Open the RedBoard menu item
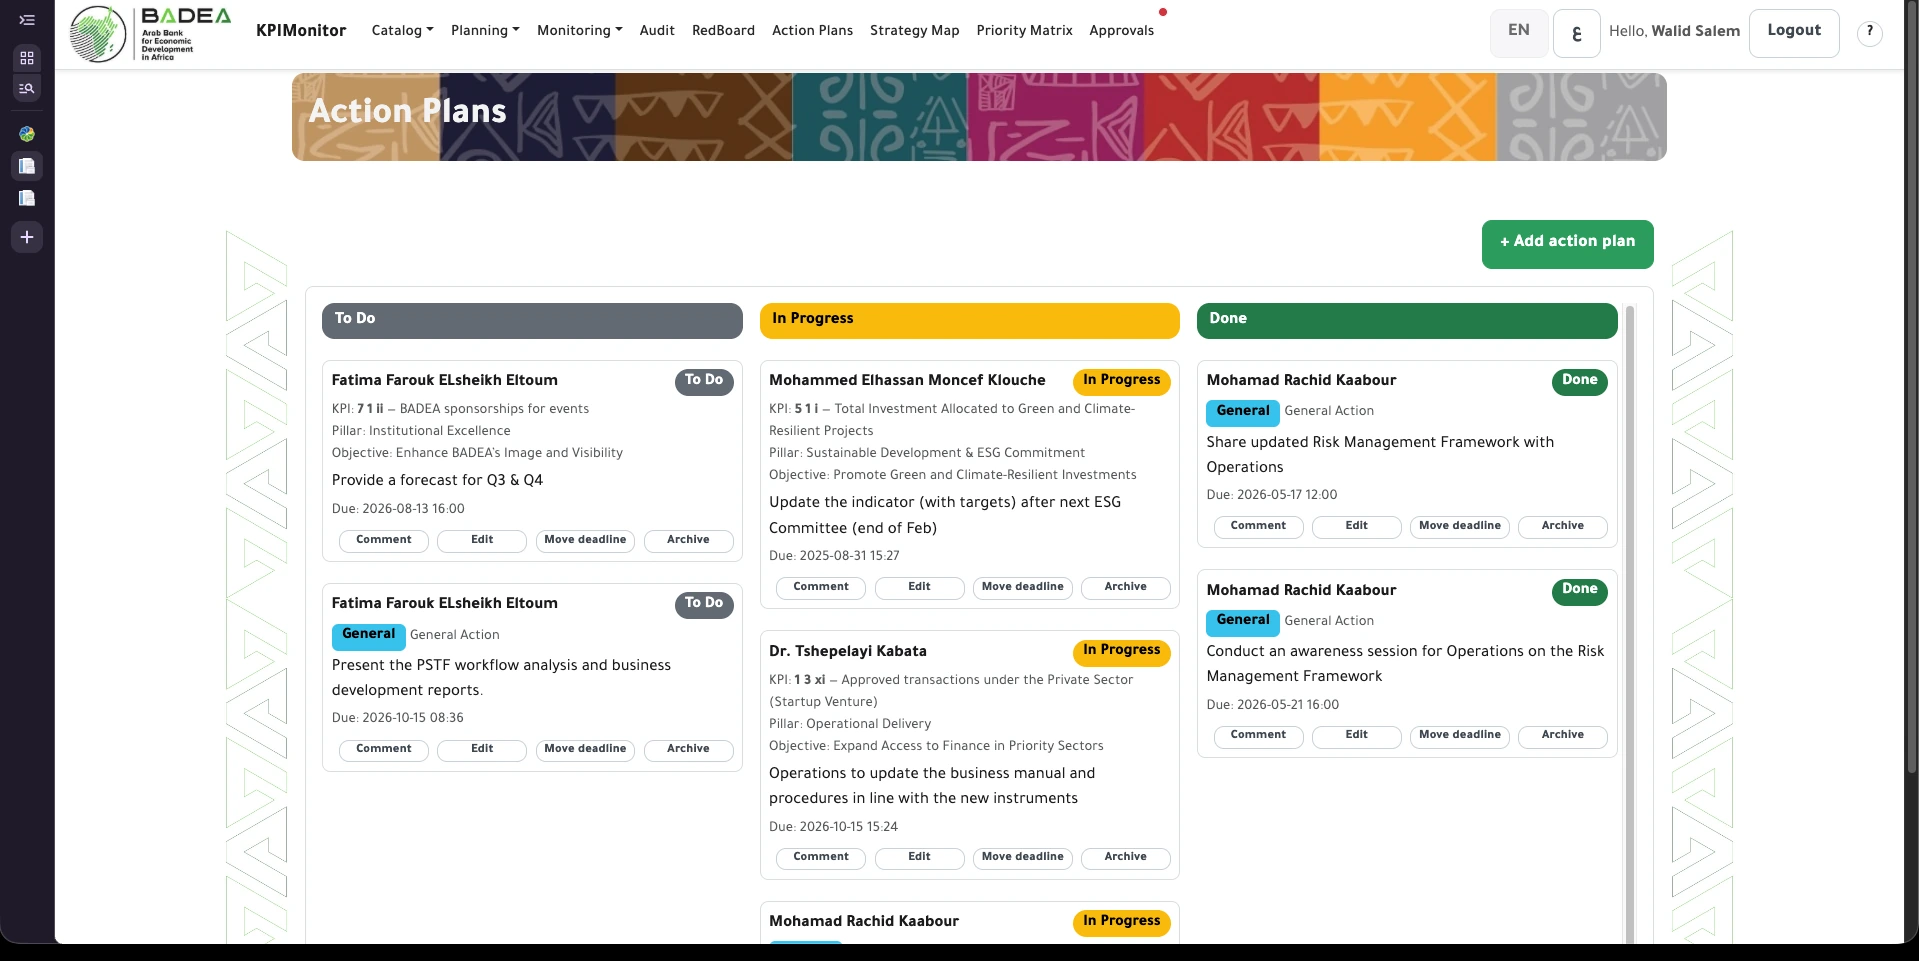The width and height of the screenshot is (1919, 961). click(723, 31)
